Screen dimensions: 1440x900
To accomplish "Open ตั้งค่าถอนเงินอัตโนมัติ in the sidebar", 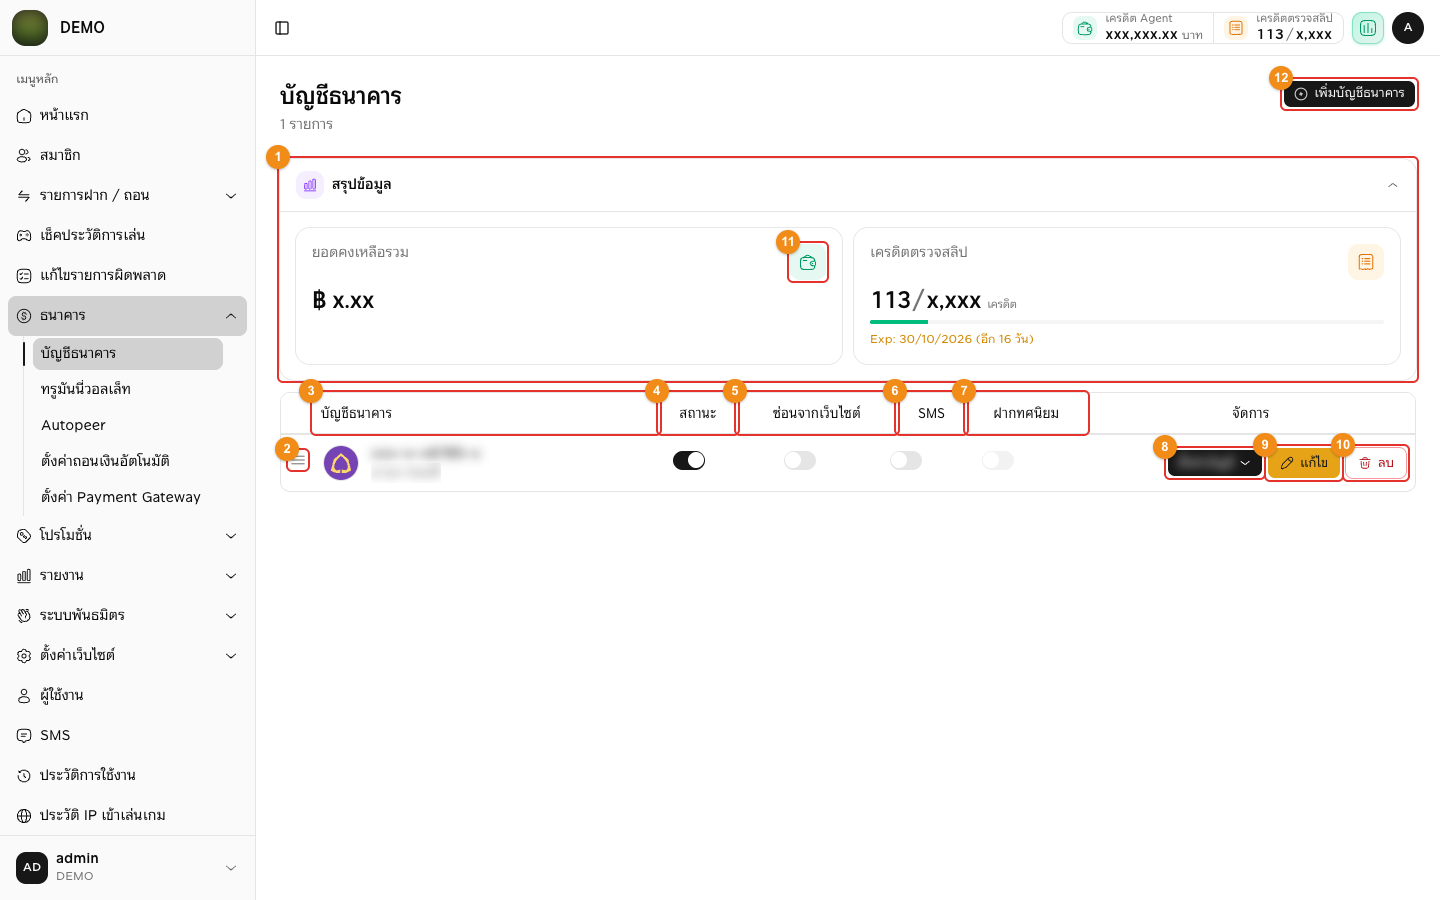I will (x=128, y=462).
